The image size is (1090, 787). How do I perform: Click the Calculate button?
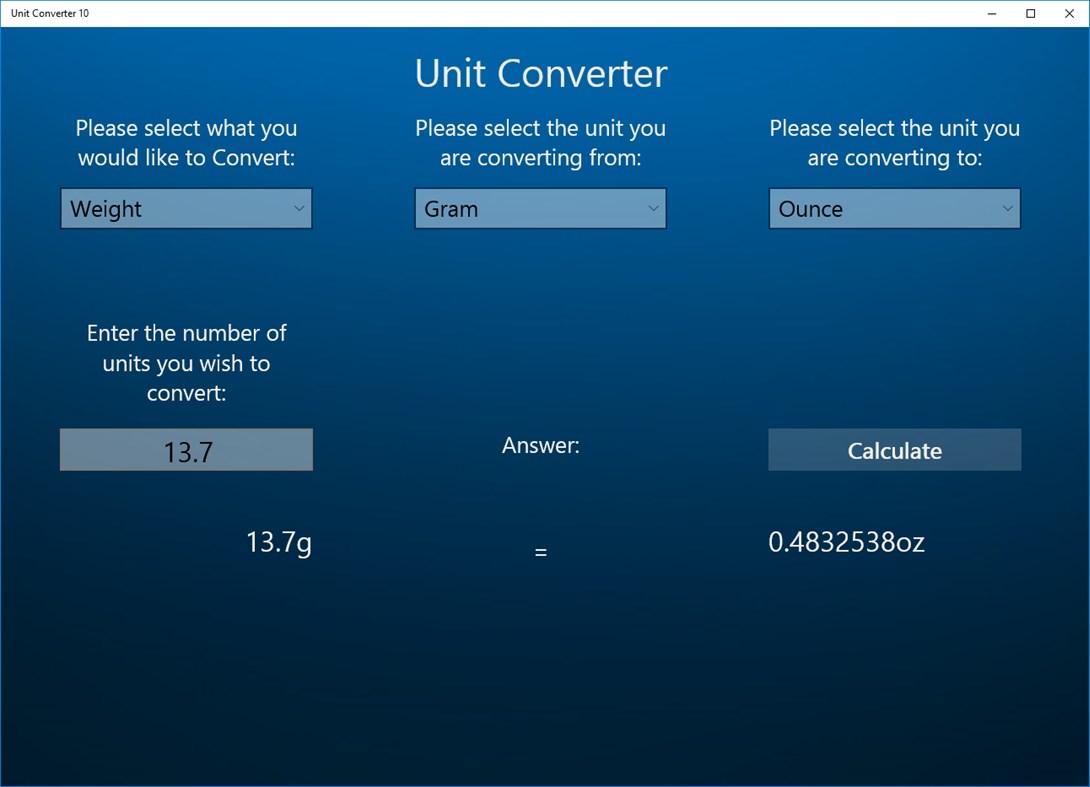894,450
